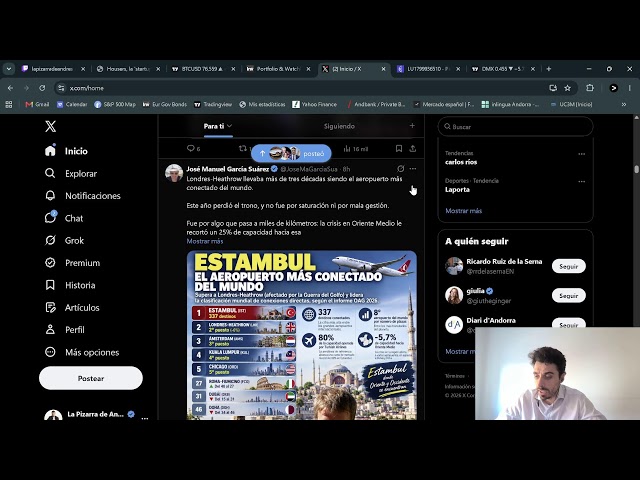Open La Pizarra de An... account menu
This screenshot has width=640, height=480.
96,415
